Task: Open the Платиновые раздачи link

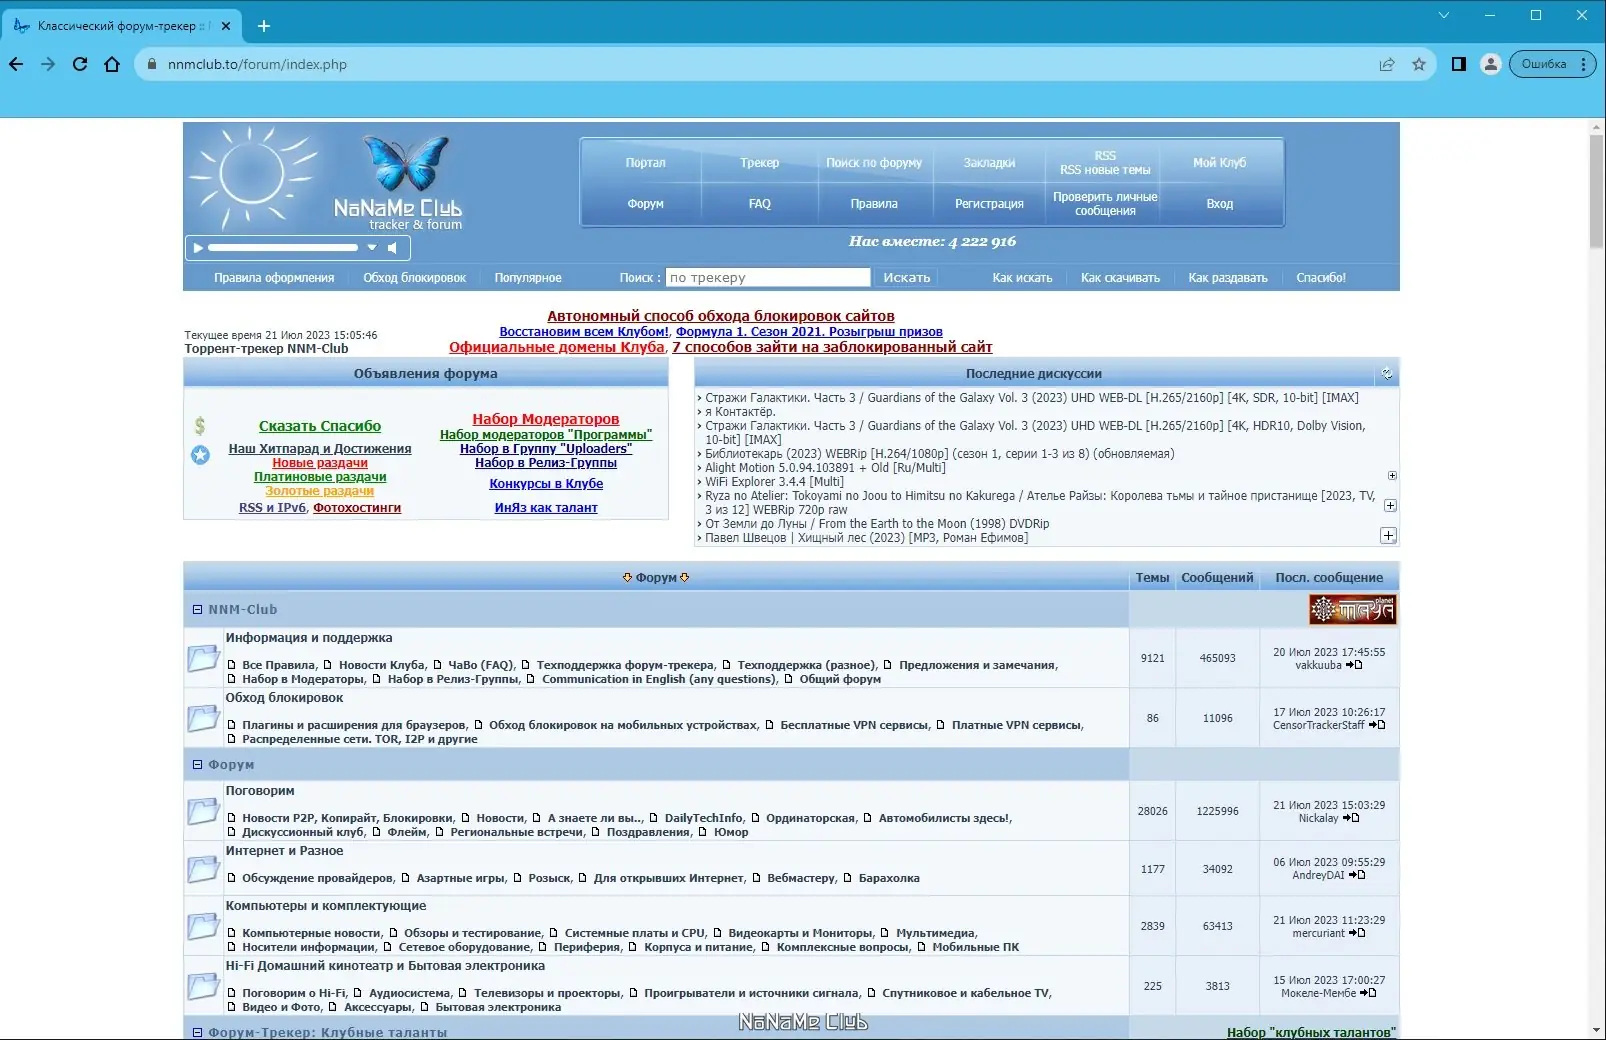Action: tap(320, 477)
